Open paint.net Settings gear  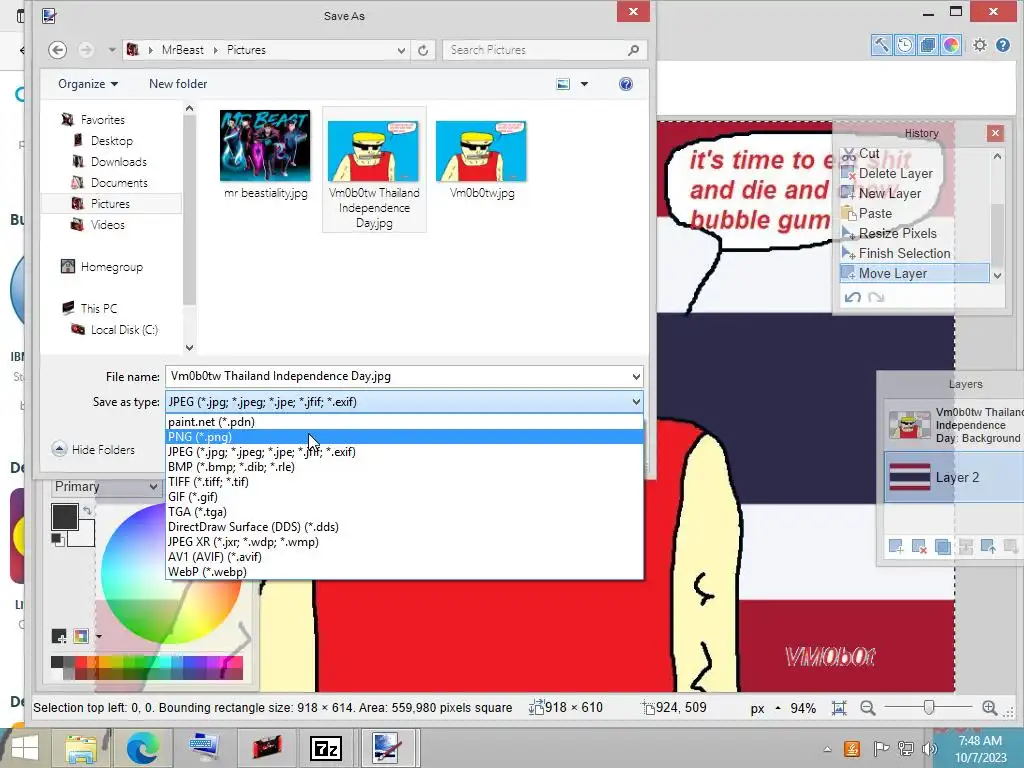click(980, 45)
